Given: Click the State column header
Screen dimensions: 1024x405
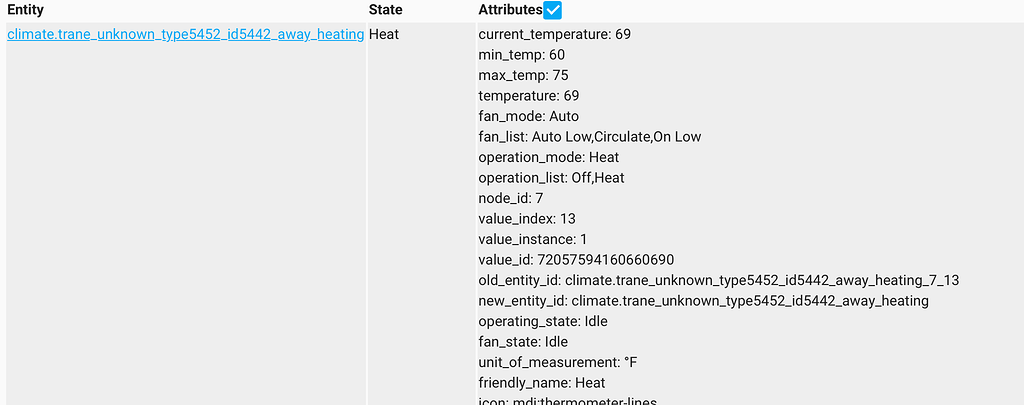Looking at the screenshot, I should point(386,10).
